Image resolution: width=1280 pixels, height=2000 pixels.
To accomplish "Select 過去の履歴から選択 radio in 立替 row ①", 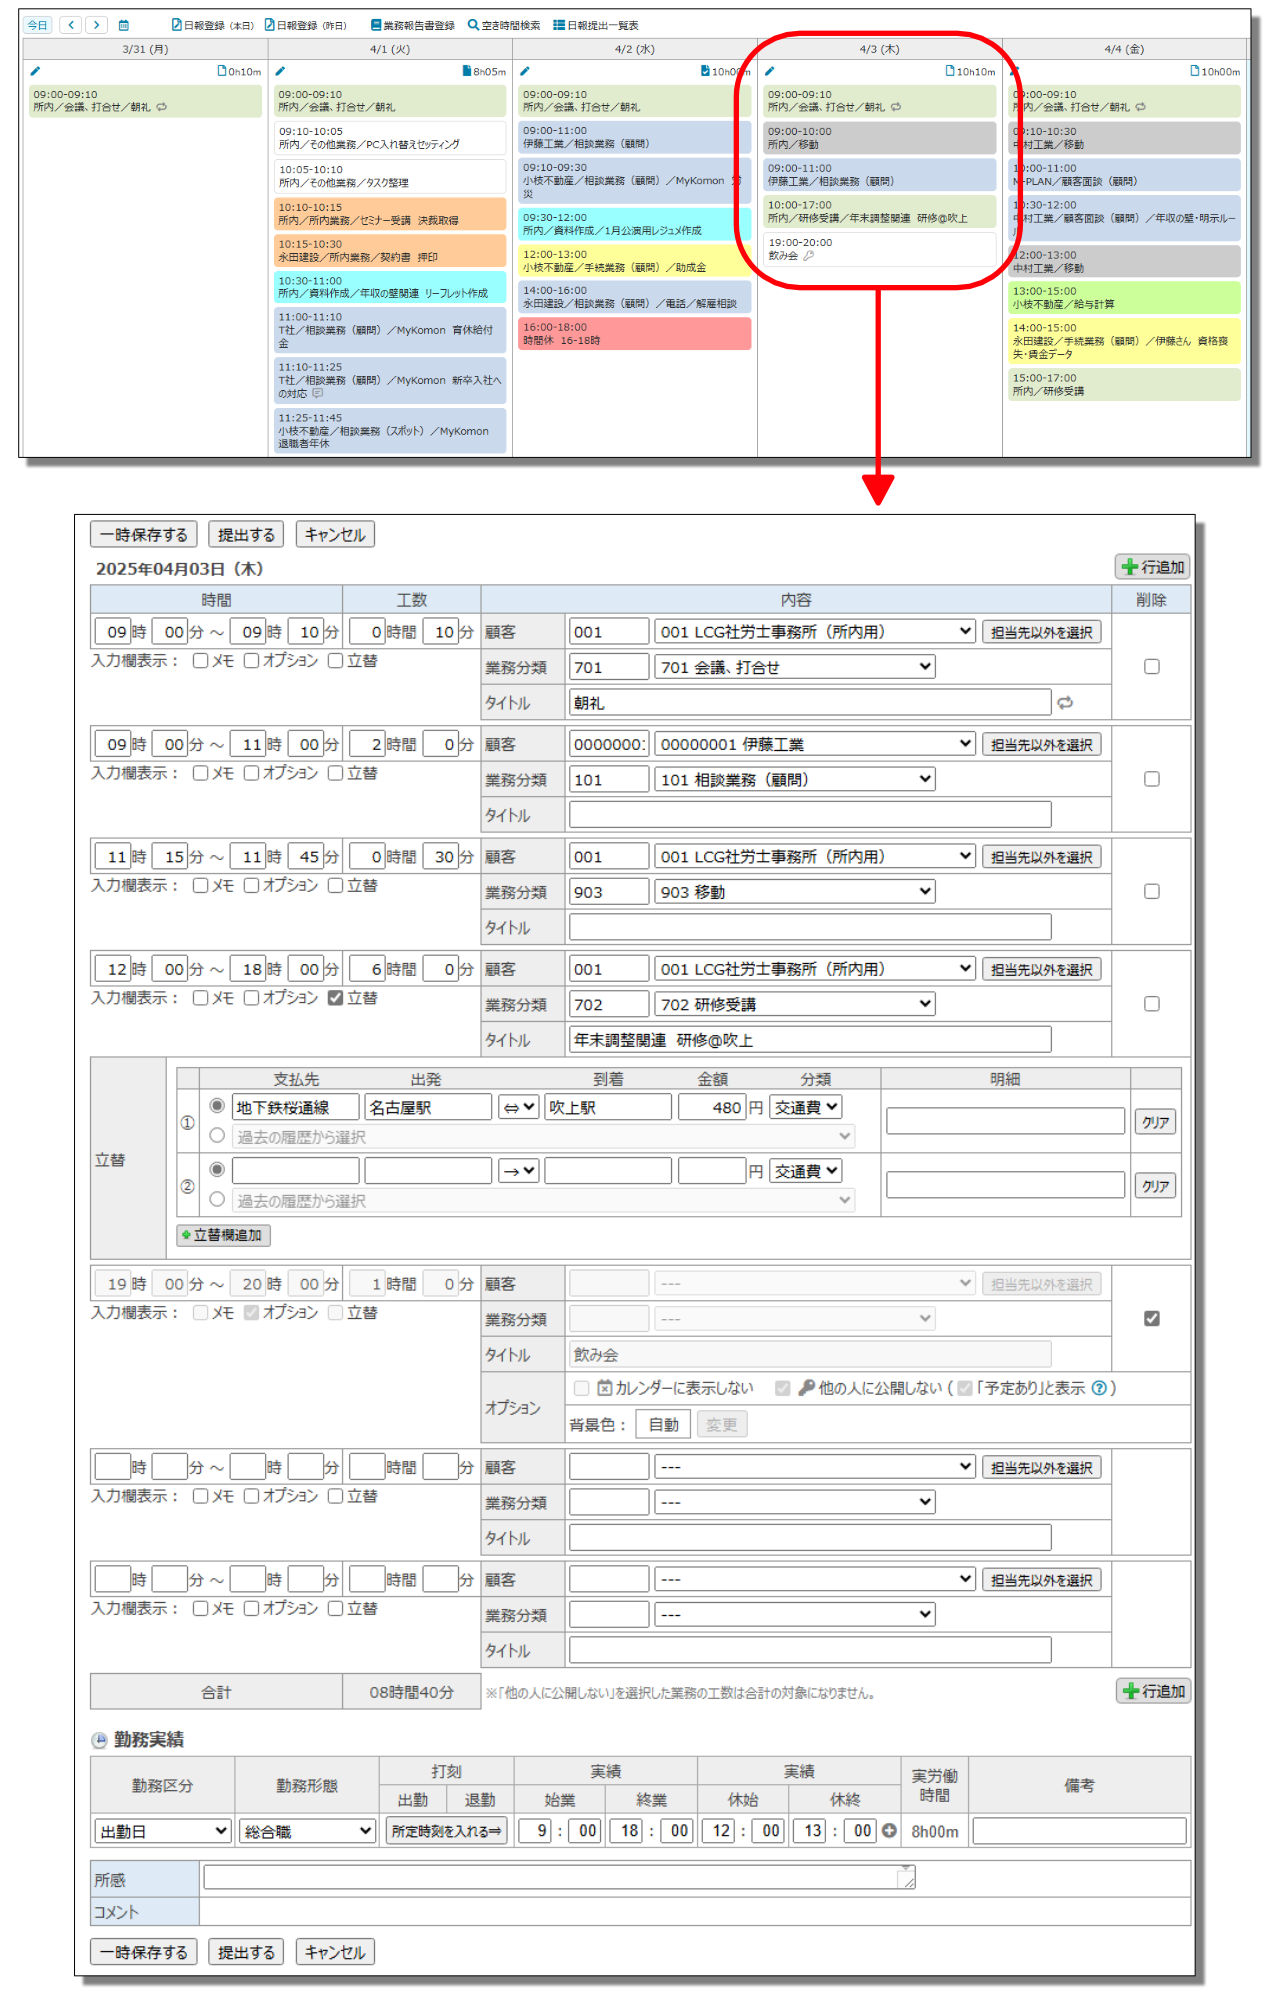I will [x=217, y=1135].
